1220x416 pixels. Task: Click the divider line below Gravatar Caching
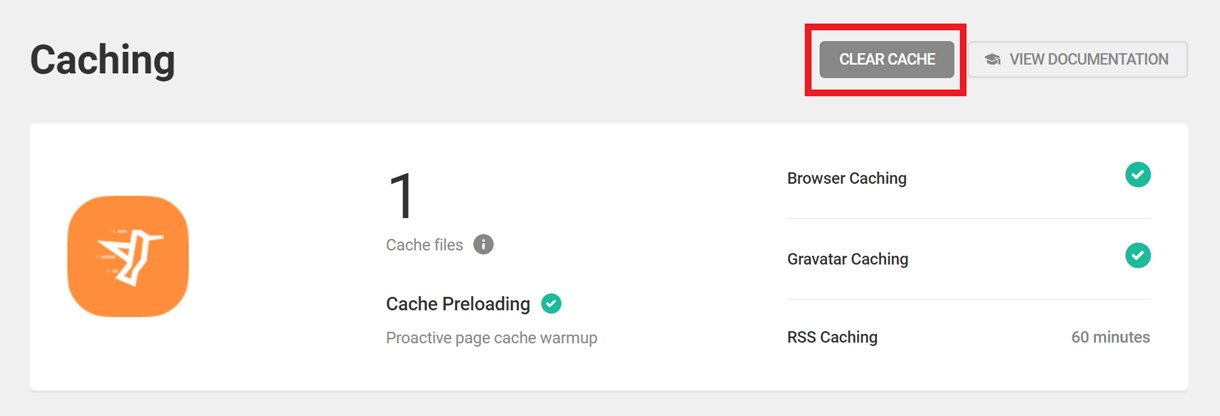click(x=969, y=299)
